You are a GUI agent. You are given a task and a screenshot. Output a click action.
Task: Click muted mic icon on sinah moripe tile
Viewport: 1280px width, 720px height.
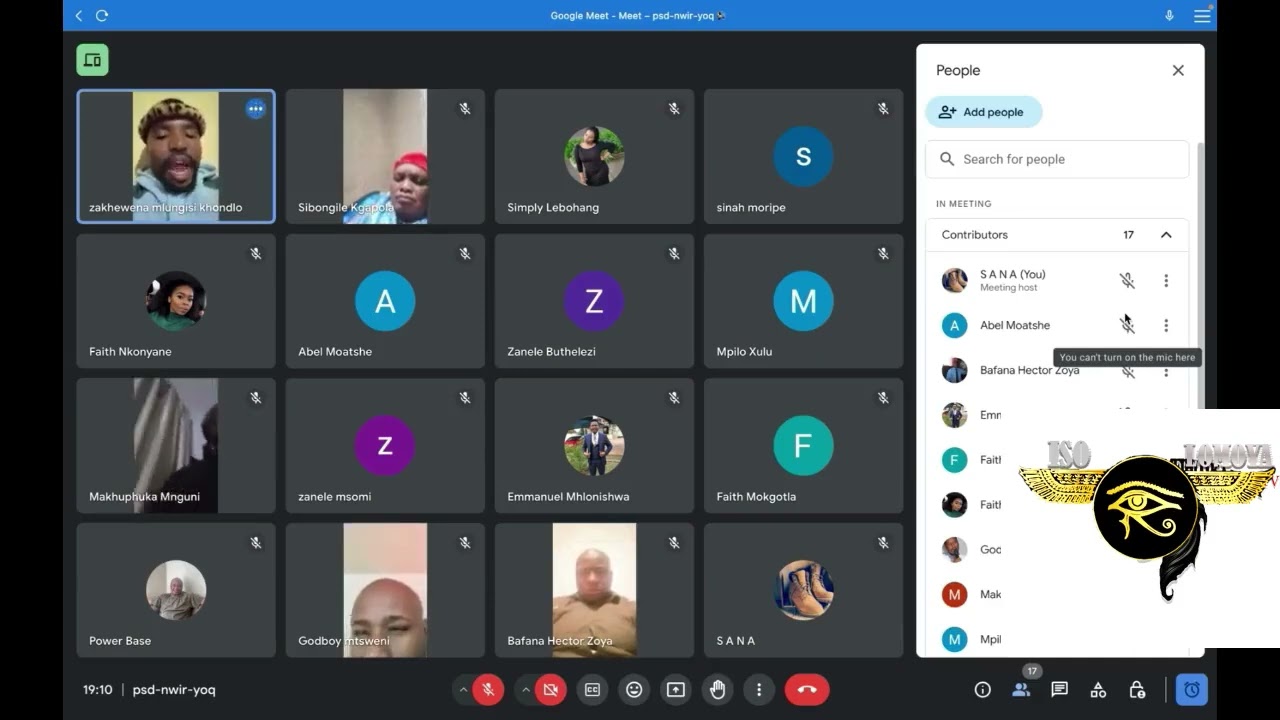883,108
